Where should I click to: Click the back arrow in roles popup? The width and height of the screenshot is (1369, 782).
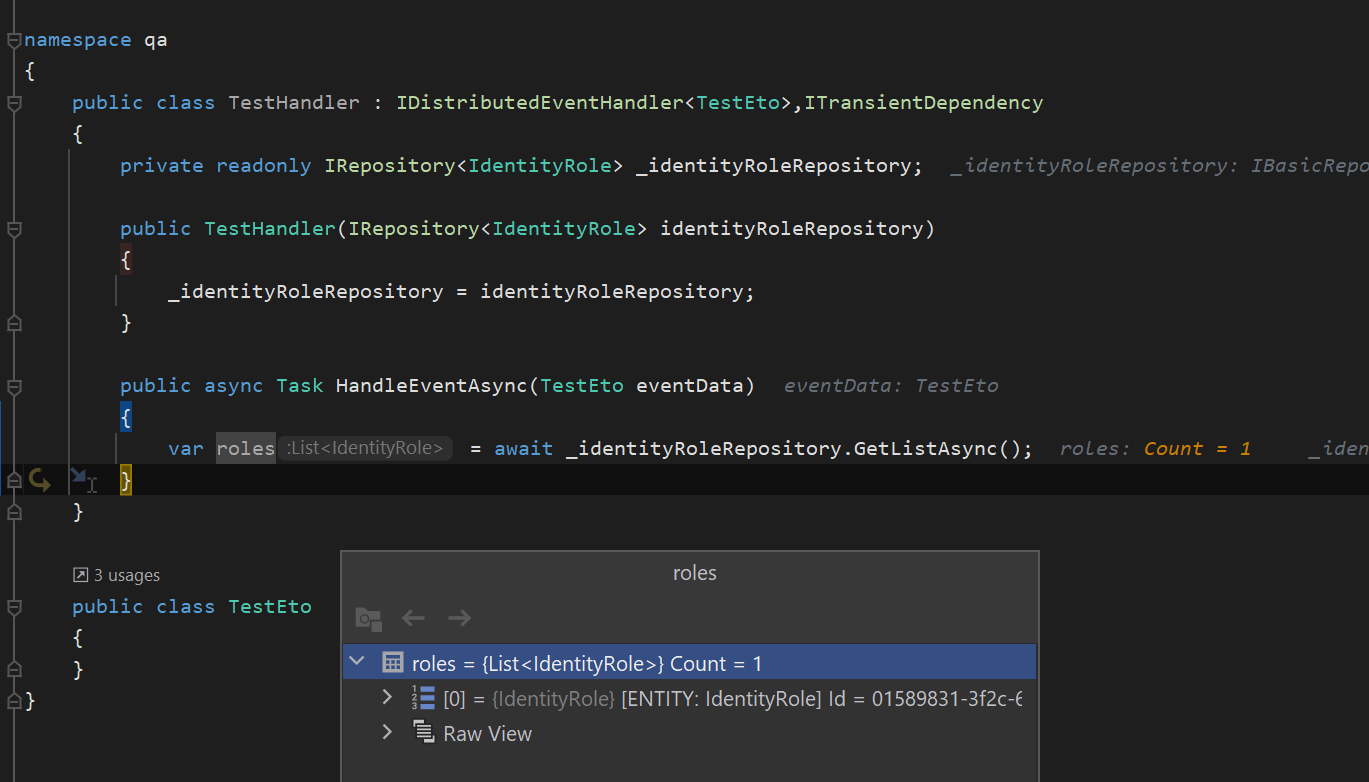(413, 619)
